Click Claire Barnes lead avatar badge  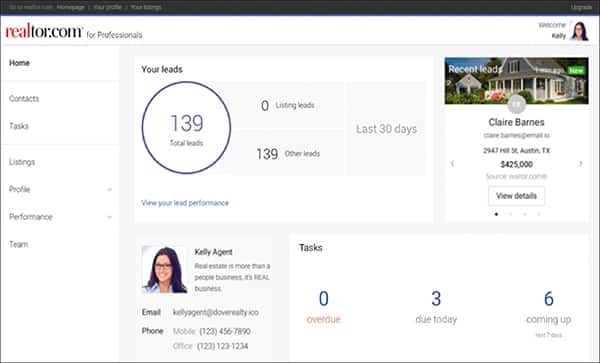tap(517, 104)
